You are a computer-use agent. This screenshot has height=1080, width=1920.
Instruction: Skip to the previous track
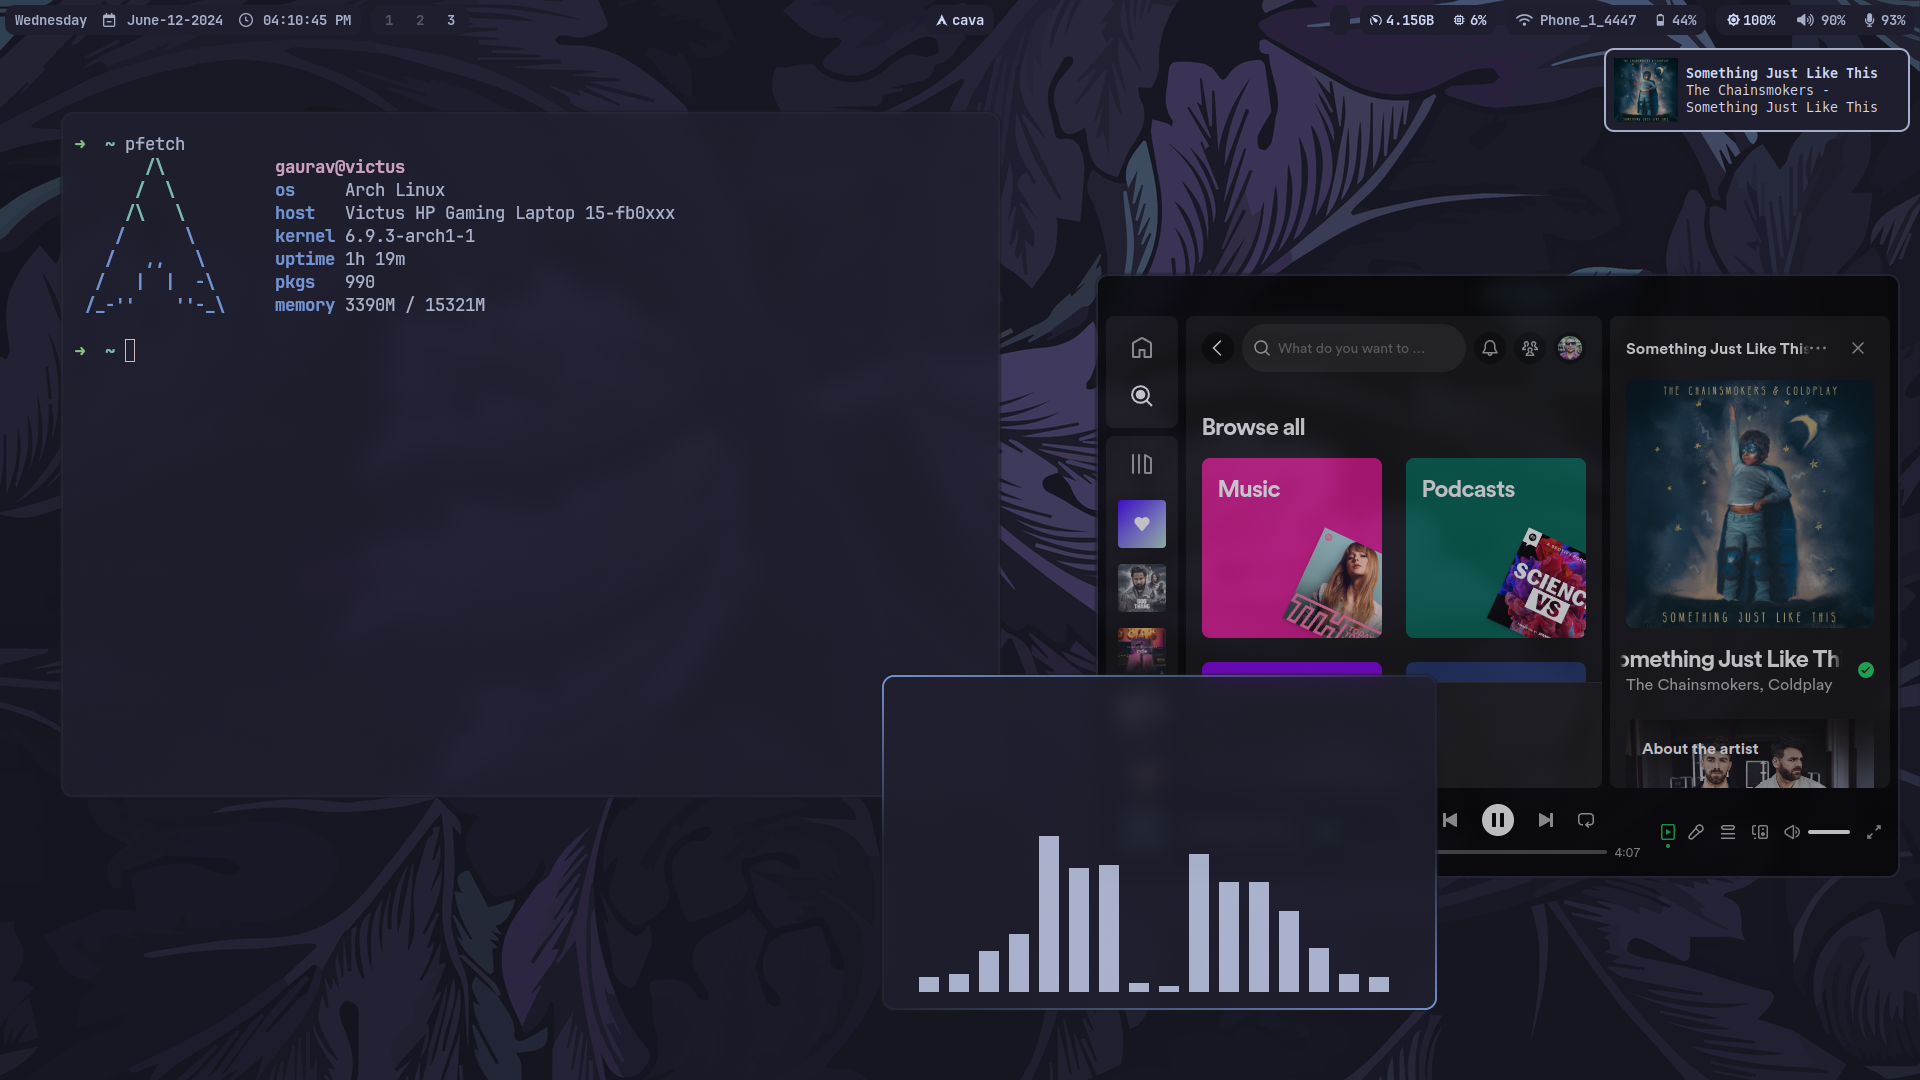pyautogui.click(x=1450, y=820)
